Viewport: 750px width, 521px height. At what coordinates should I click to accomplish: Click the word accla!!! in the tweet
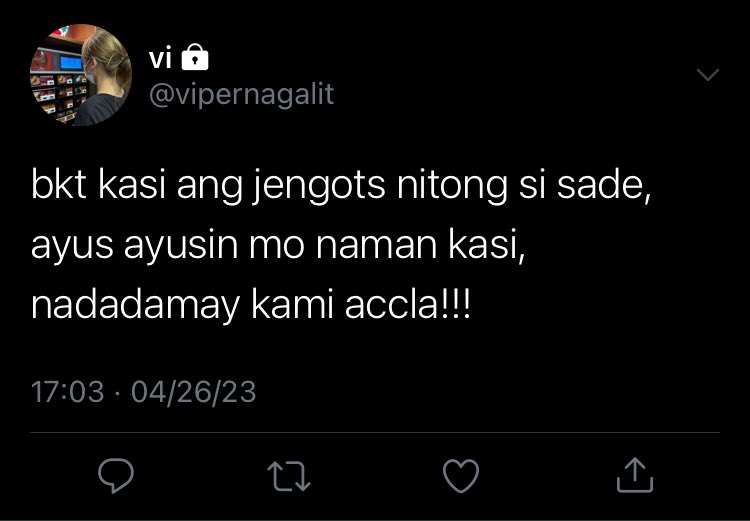pyautogui.click(x=408, y=306)
